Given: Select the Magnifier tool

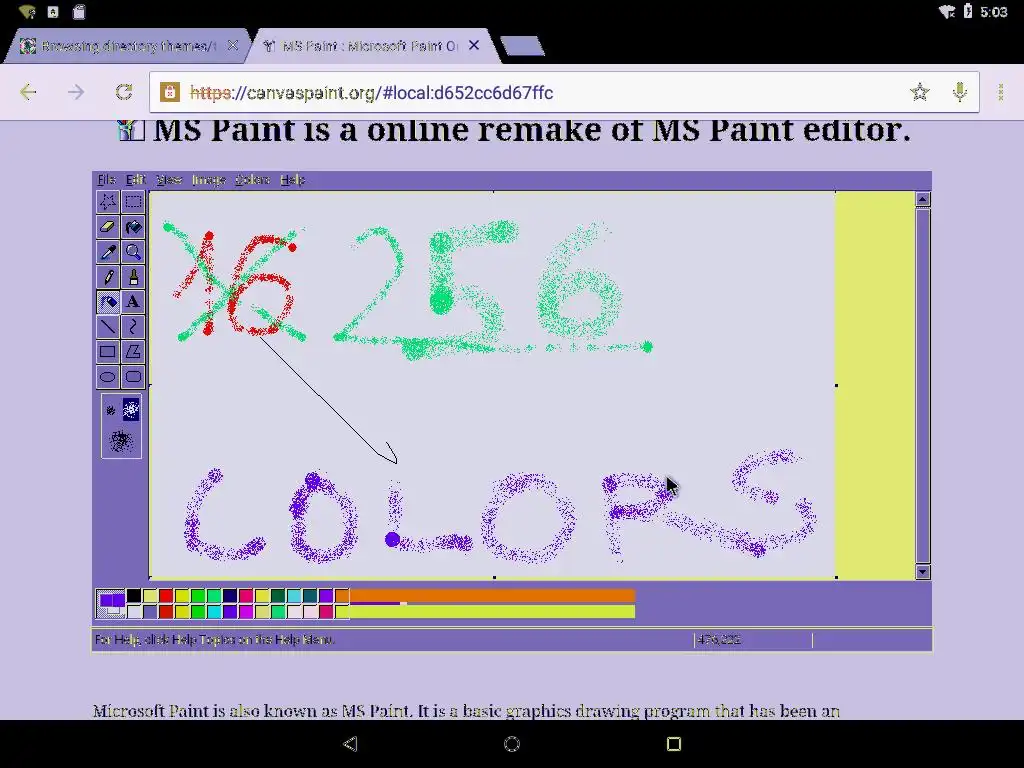Looking at the screenshot, I should coord(133,252).
